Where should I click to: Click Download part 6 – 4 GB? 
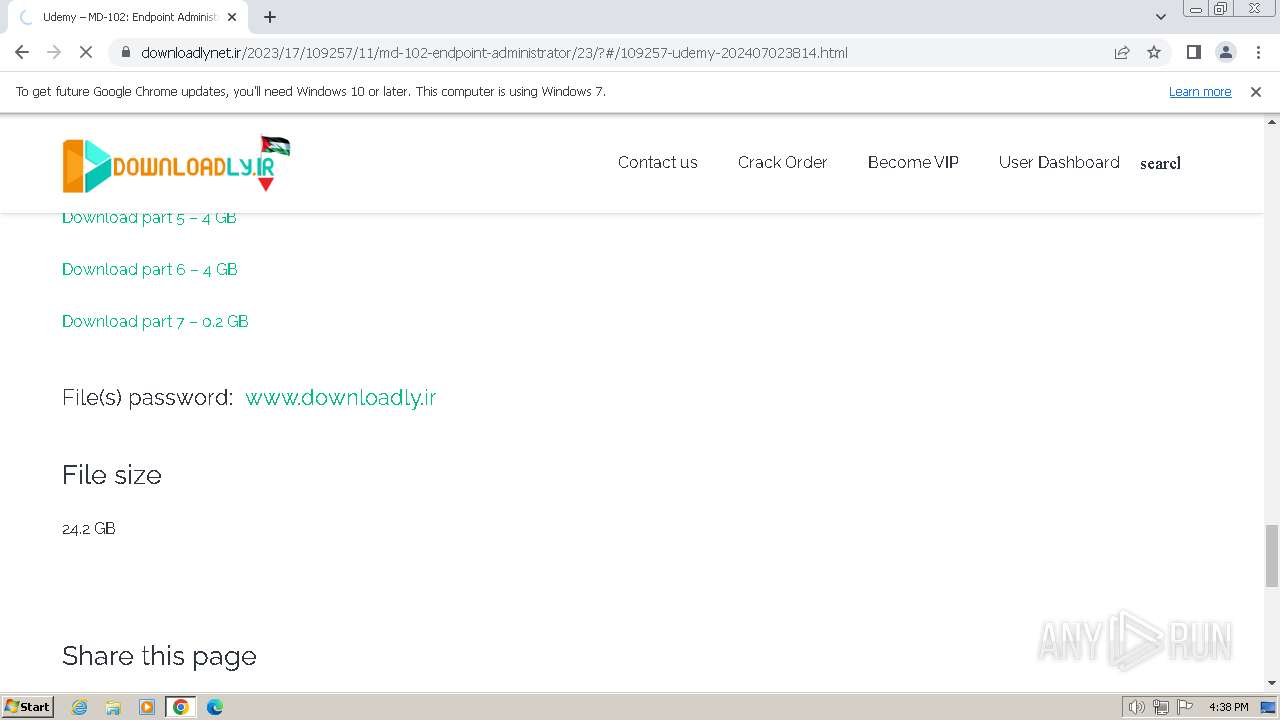pyautogui.click(x=150, y=269)
